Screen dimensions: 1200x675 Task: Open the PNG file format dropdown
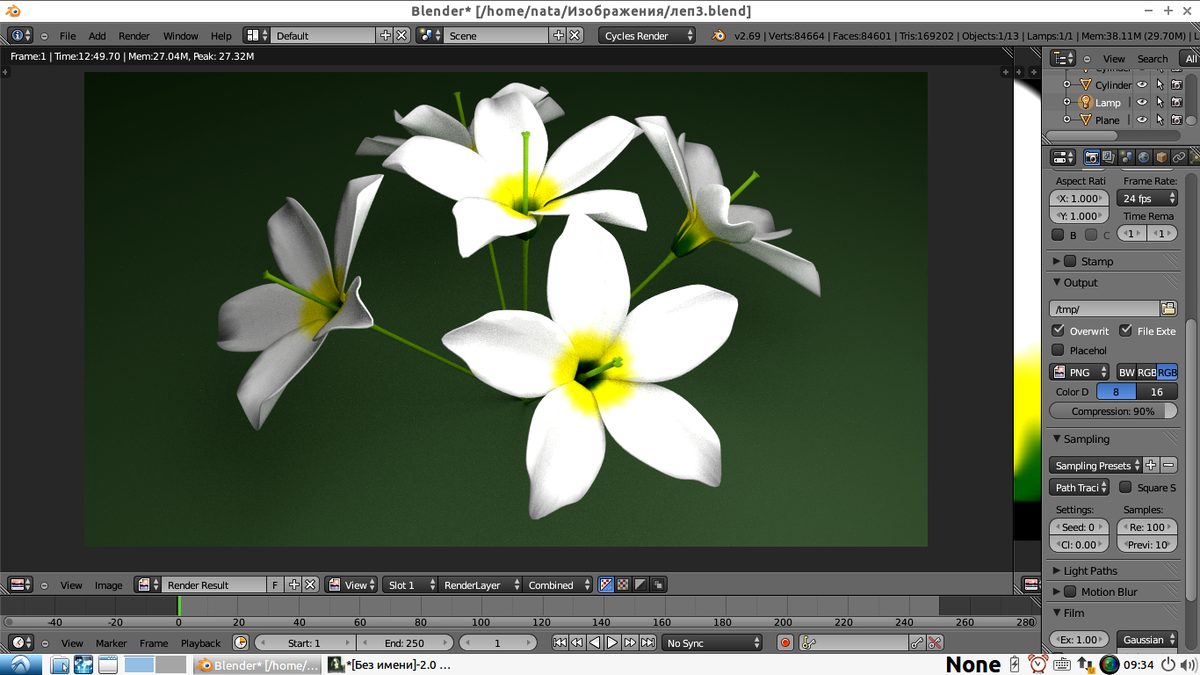click(x=1079, y=372)
